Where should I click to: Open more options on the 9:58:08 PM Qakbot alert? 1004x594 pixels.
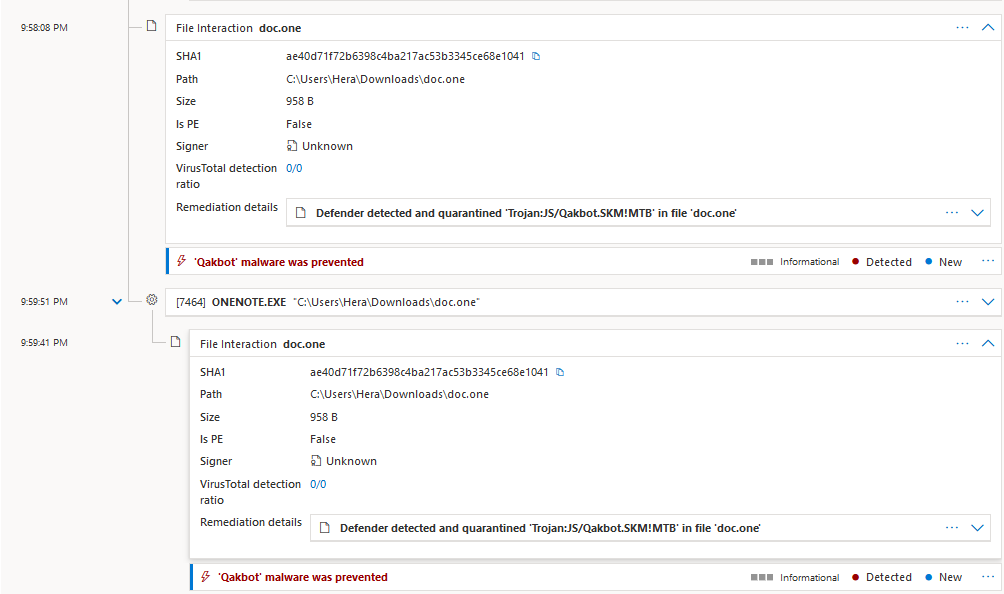pyautogui.click(x=988, y=261)
